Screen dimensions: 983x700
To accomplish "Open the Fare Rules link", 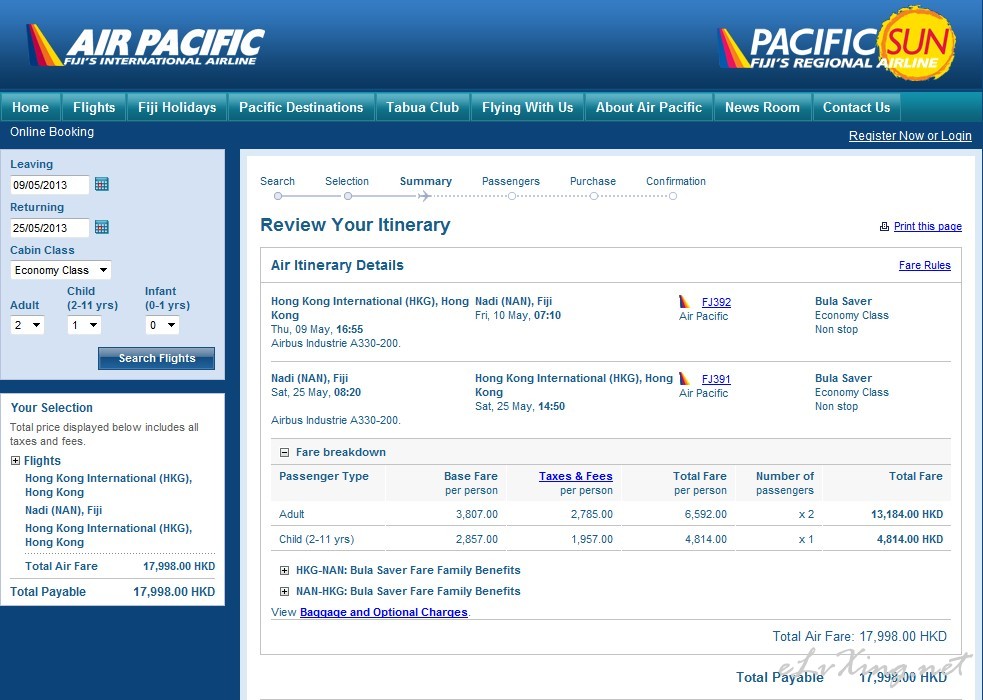I will pos(925,265).
